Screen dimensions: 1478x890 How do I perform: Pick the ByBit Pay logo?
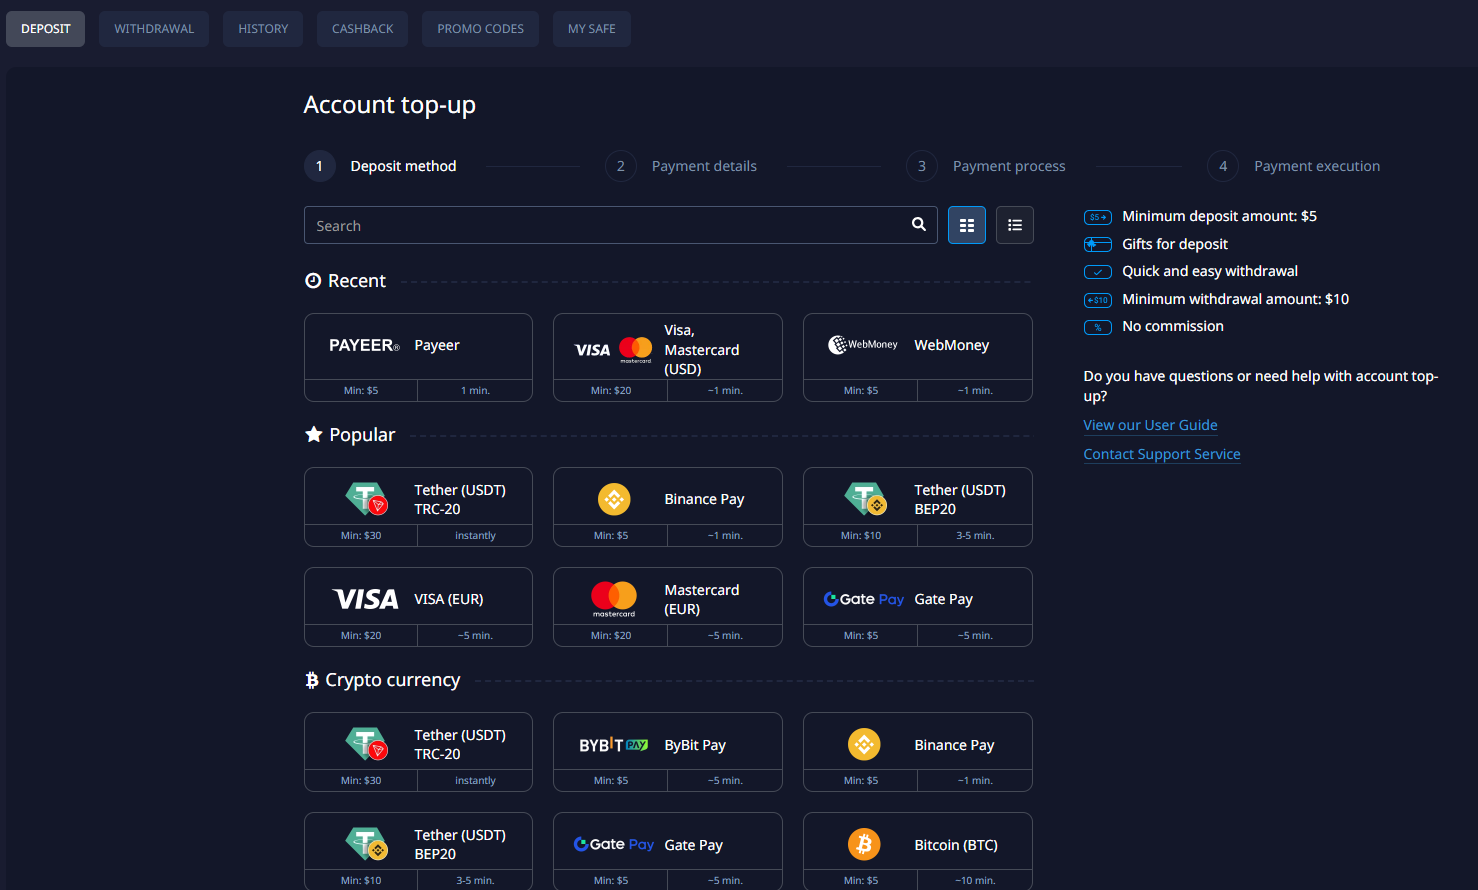point(613,745)
